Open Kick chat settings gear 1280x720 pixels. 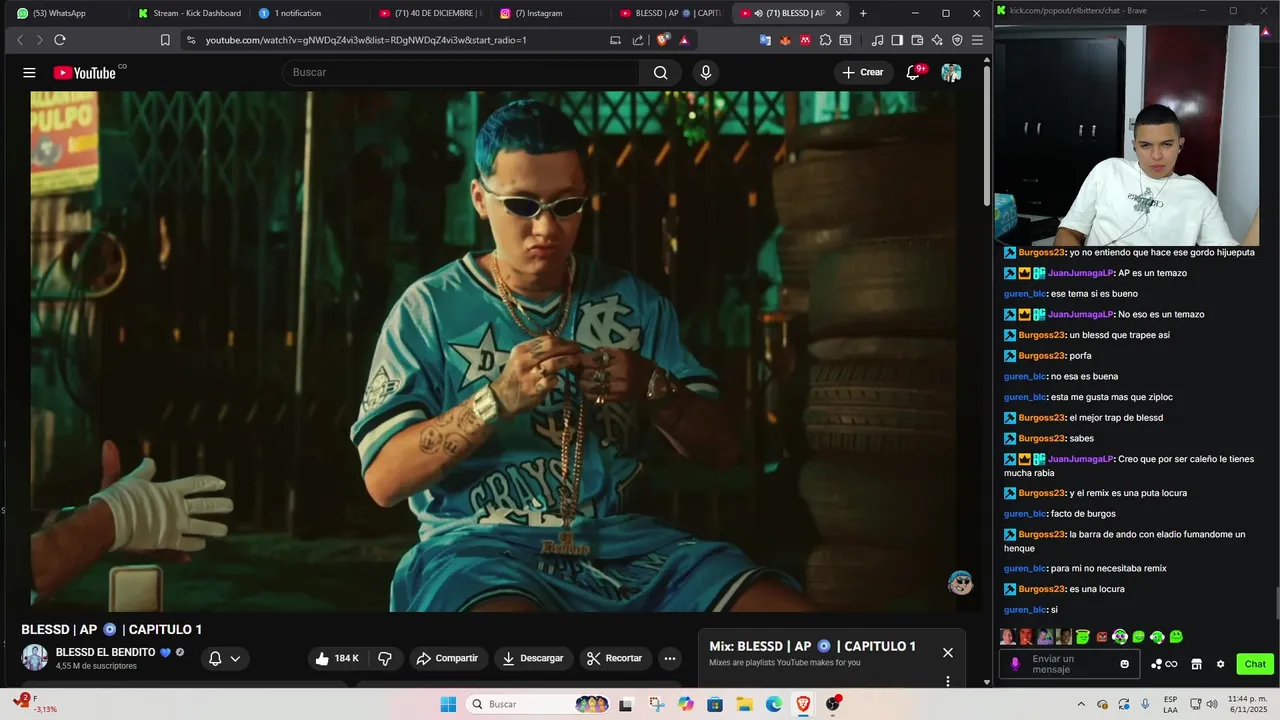click(1220, 664)
